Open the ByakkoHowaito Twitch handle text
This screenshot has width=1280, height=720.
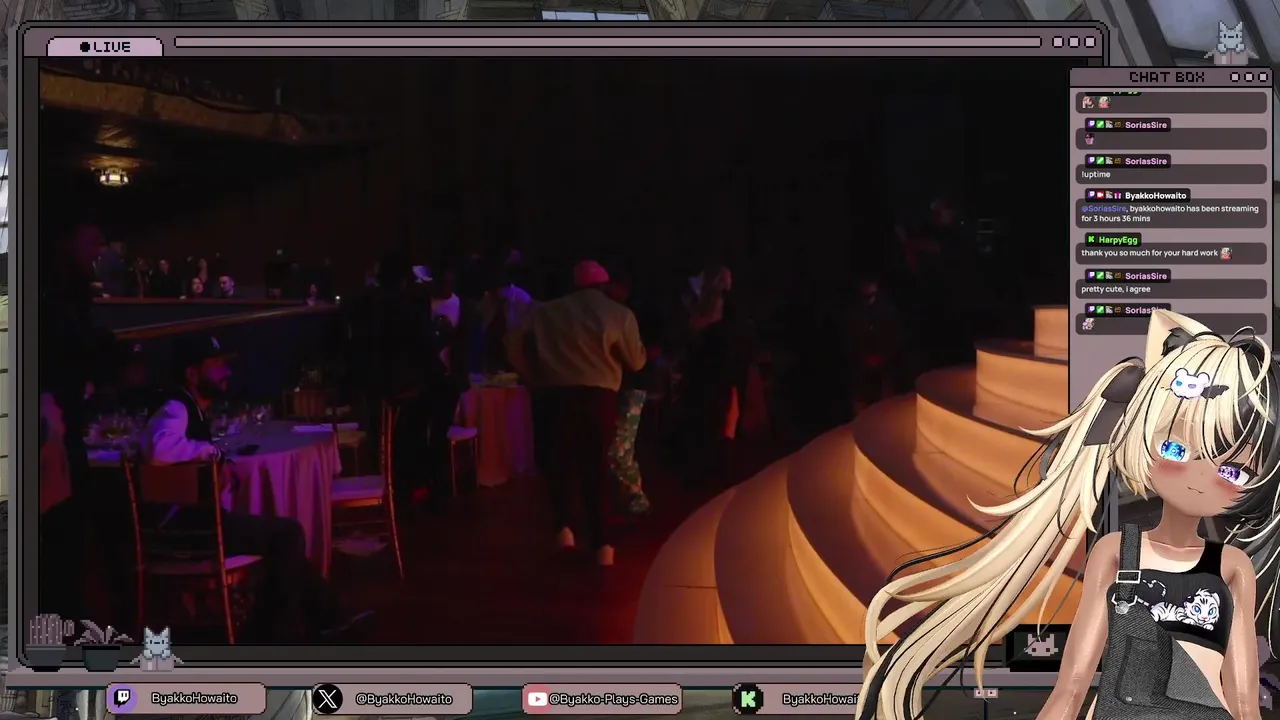194,698
